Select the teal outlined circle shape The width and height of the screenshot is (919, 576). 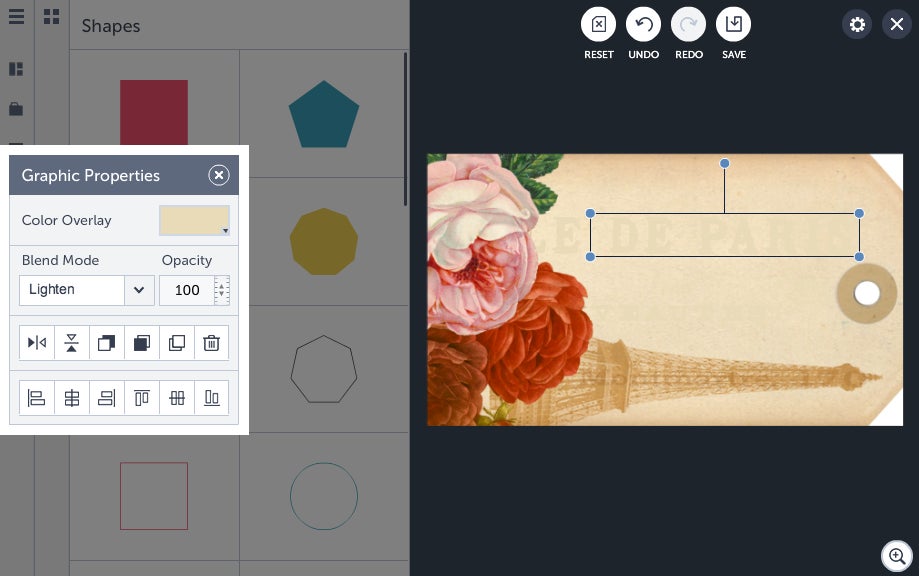click(324, 496)
